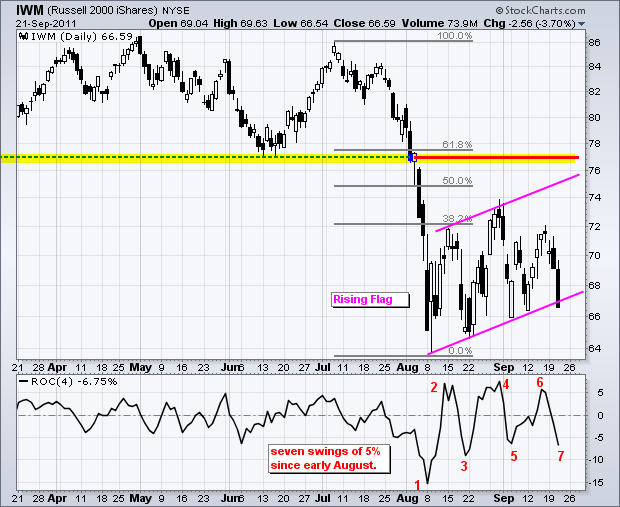
Task: Click the 61.8% Fibonacci retracement label
Action: click(x=457, y=144)
